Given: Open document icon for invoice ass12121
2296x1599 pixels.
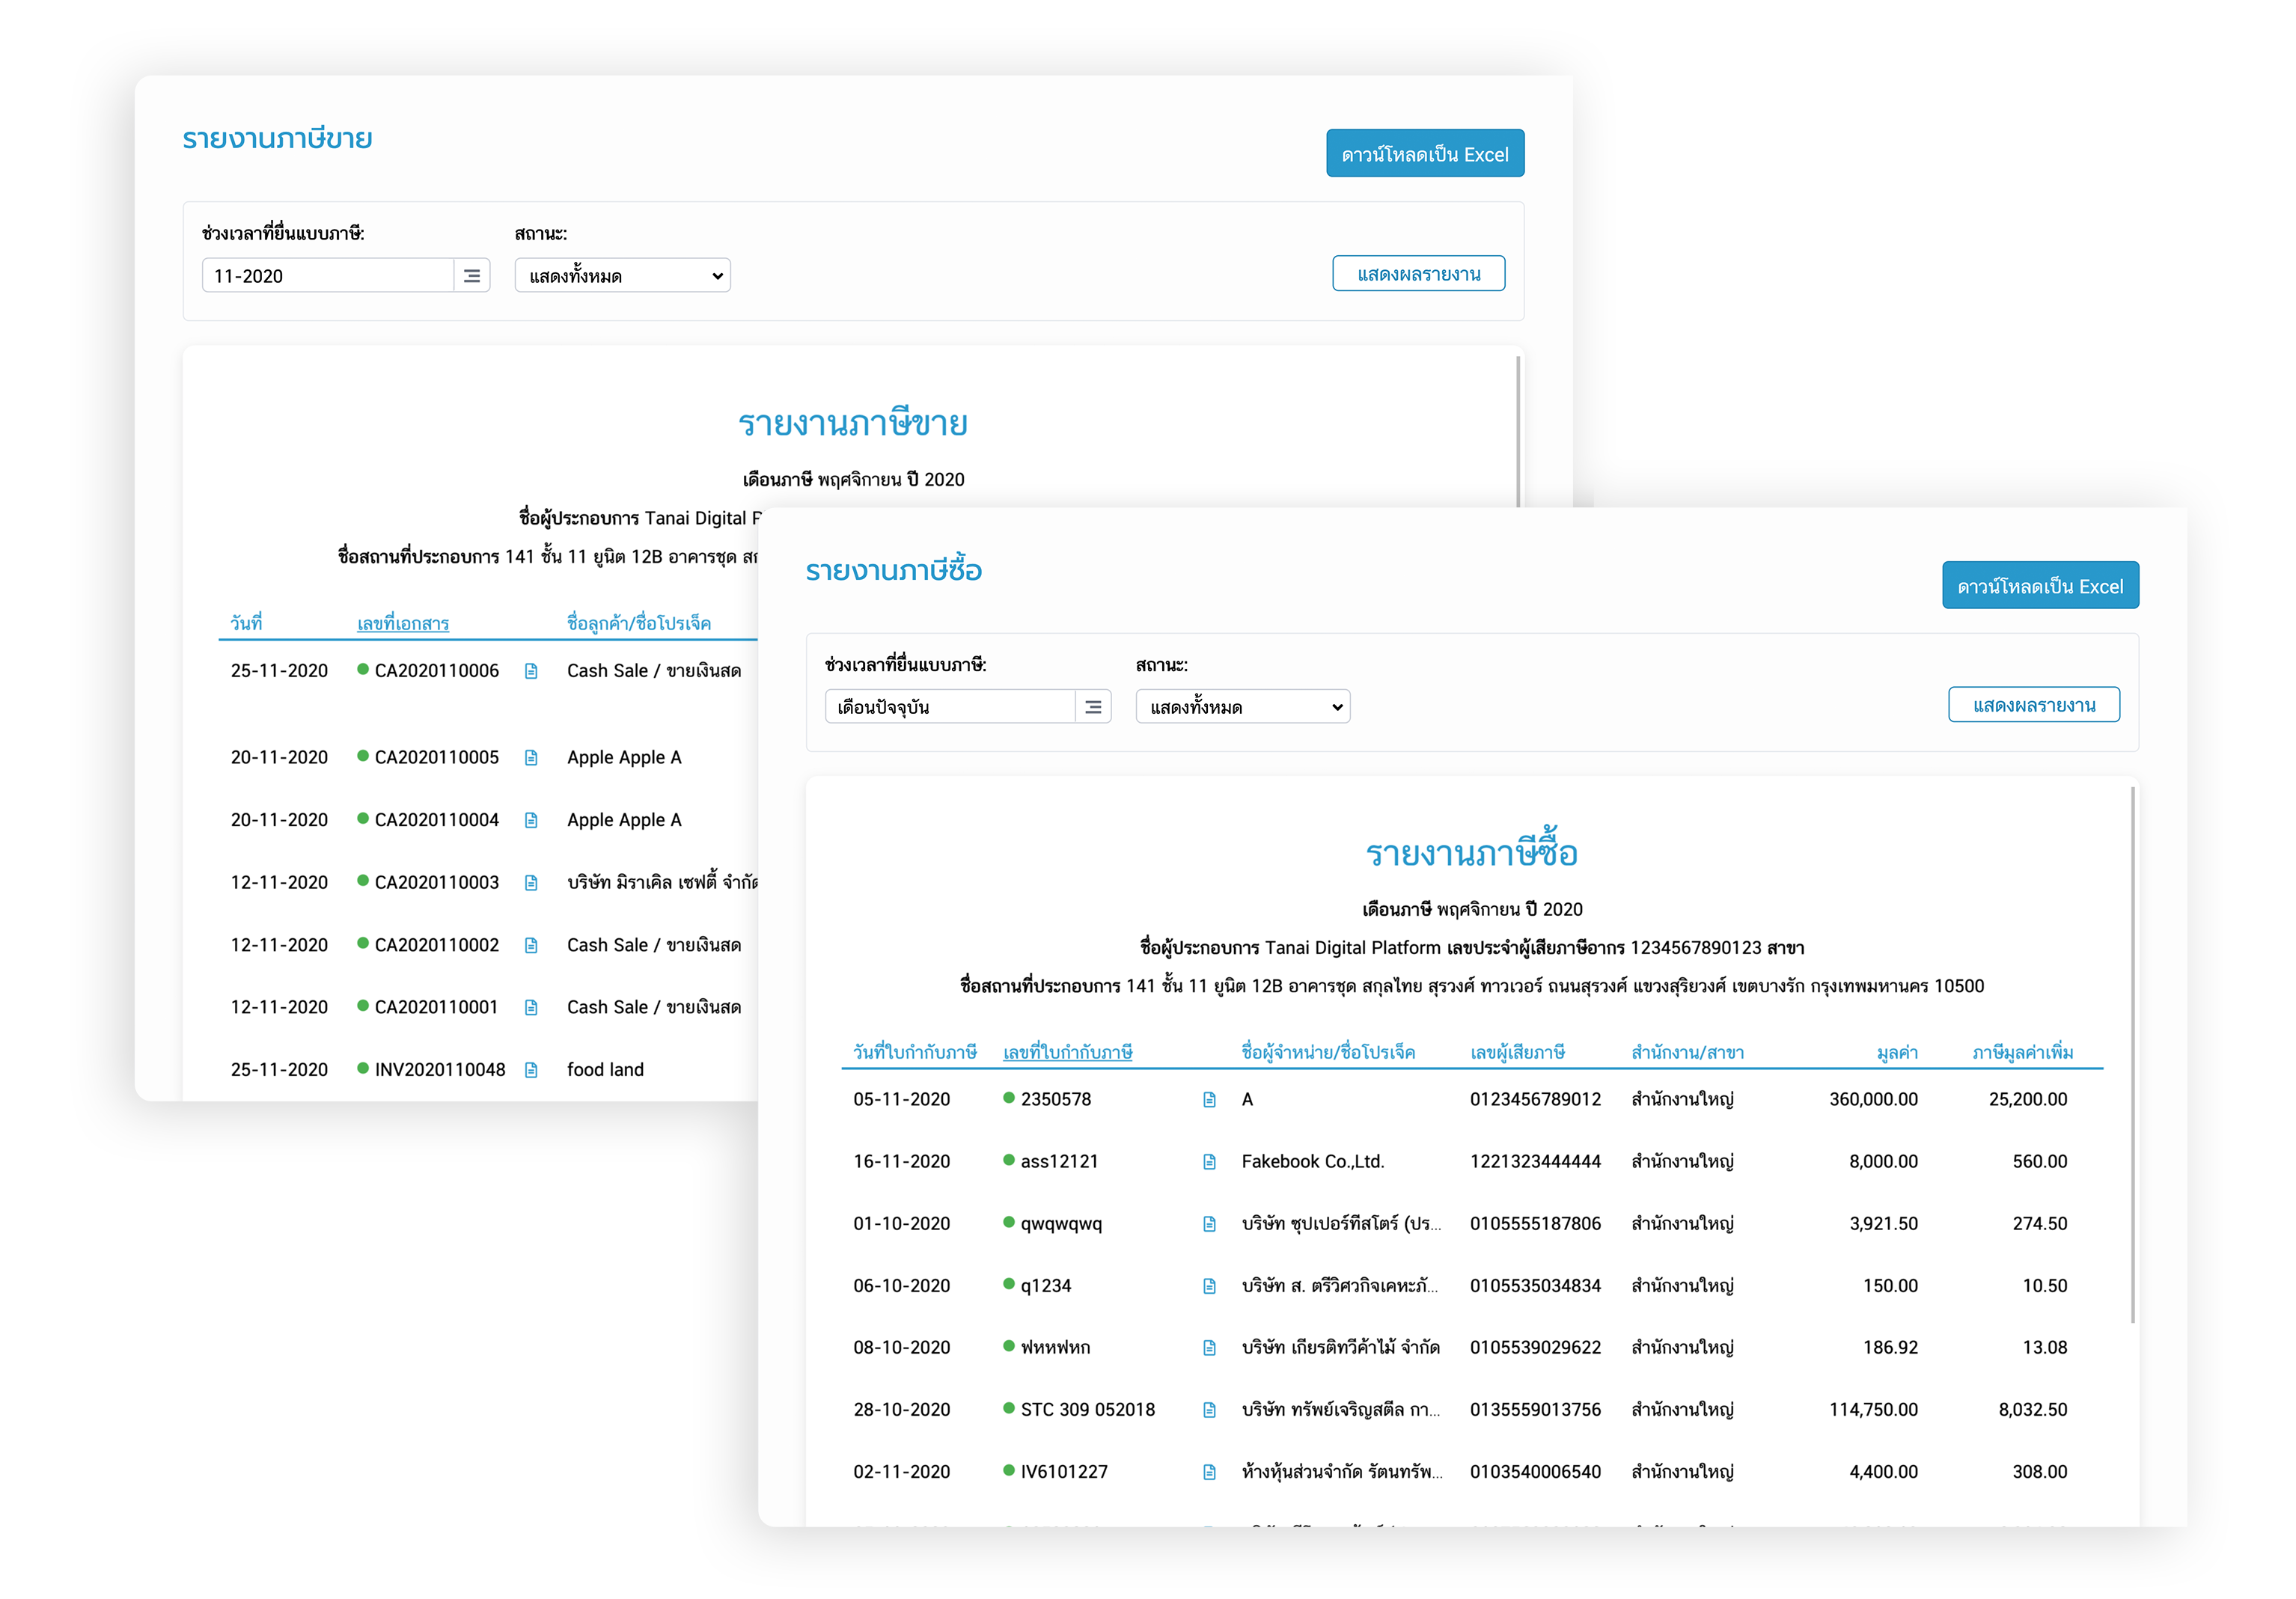Looking at the screenshot, I should click(1209, 1162).
